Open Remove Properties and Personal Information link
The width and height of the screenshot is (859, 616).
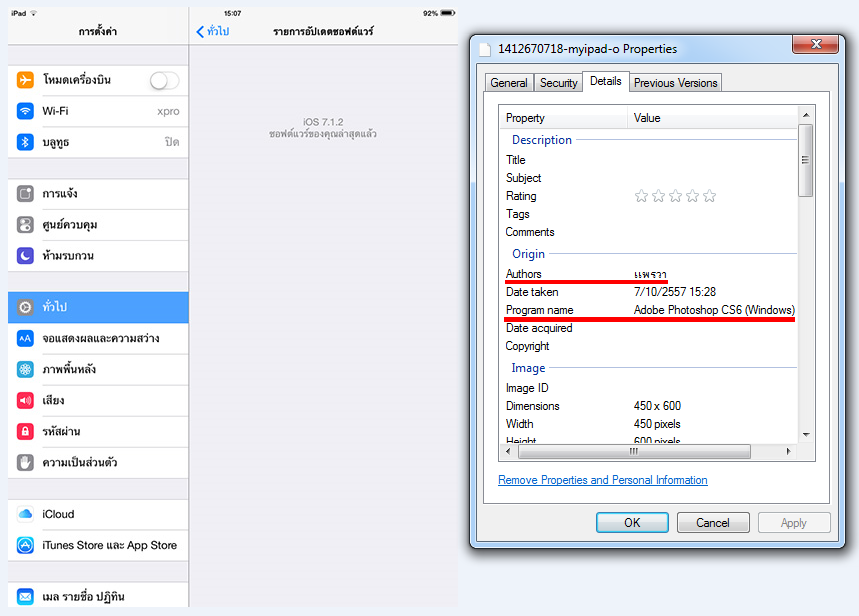pyautogui.click(x=603, y=480)
